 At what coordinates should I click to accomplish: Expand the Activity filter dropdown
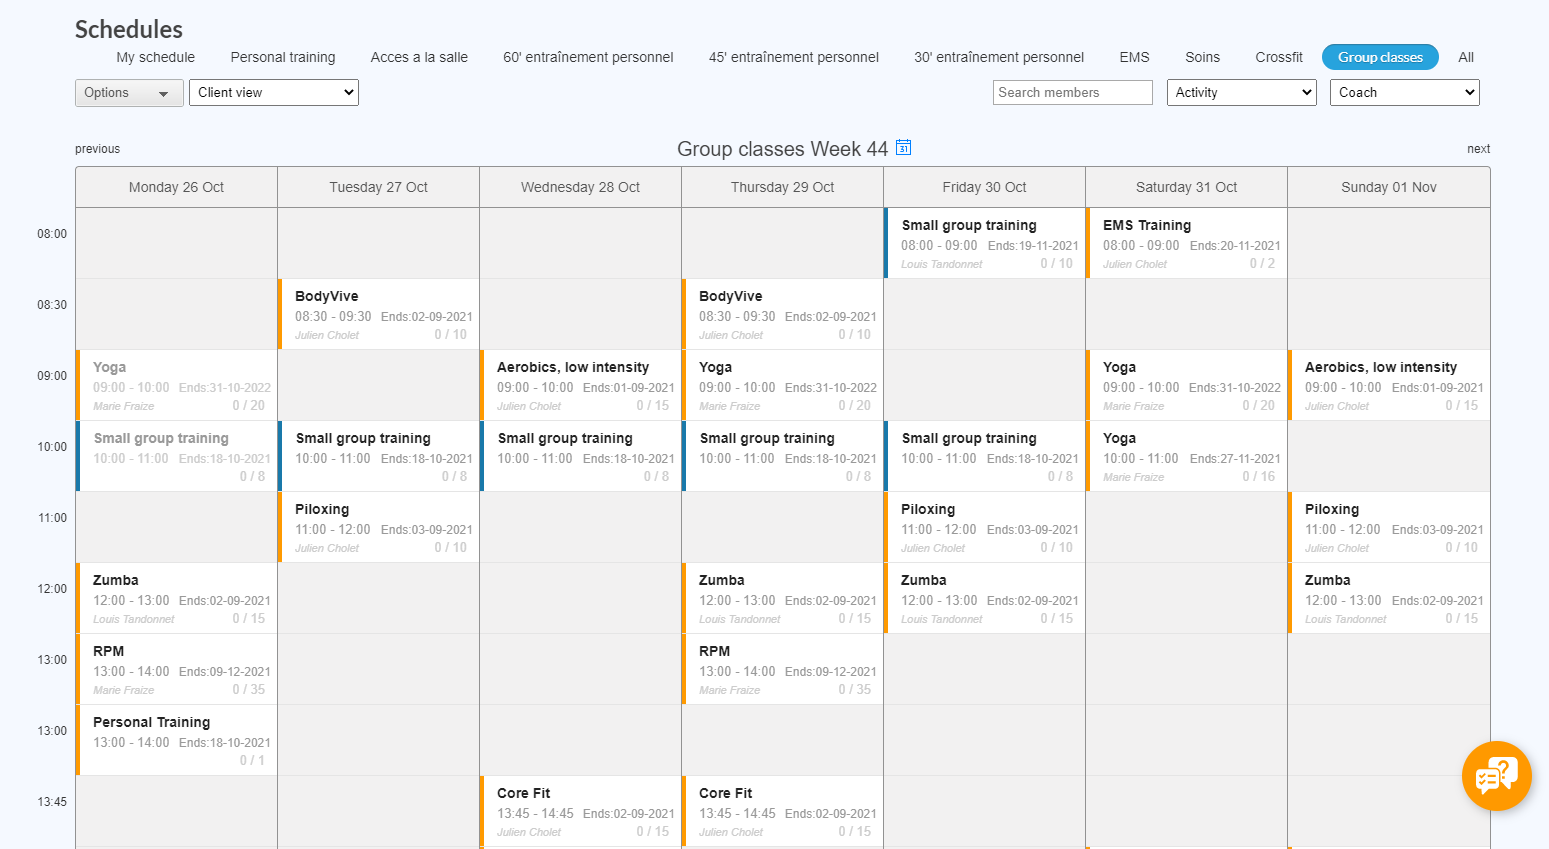1241,93
